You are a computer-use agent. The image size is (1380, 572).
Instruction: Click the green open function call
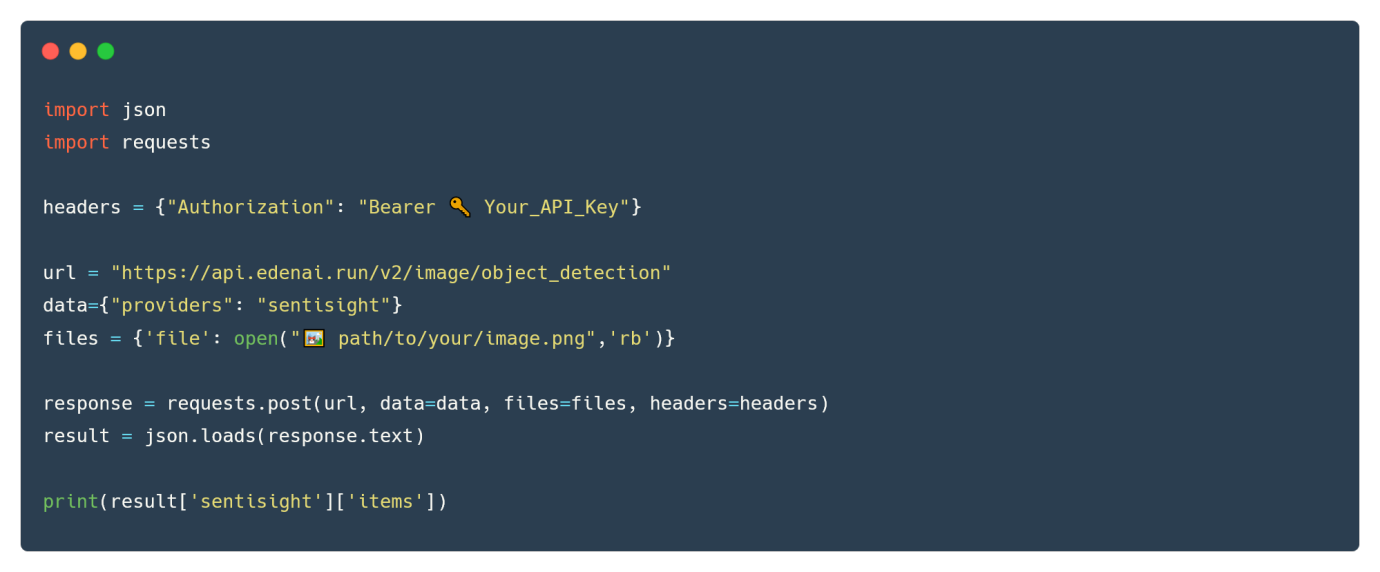click(x=256, y=338)
